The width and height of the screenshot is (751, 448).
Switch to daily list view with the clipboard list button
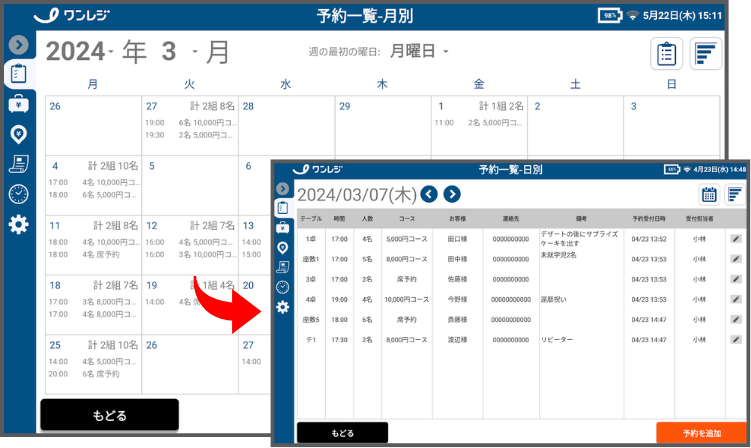point(666,53)
